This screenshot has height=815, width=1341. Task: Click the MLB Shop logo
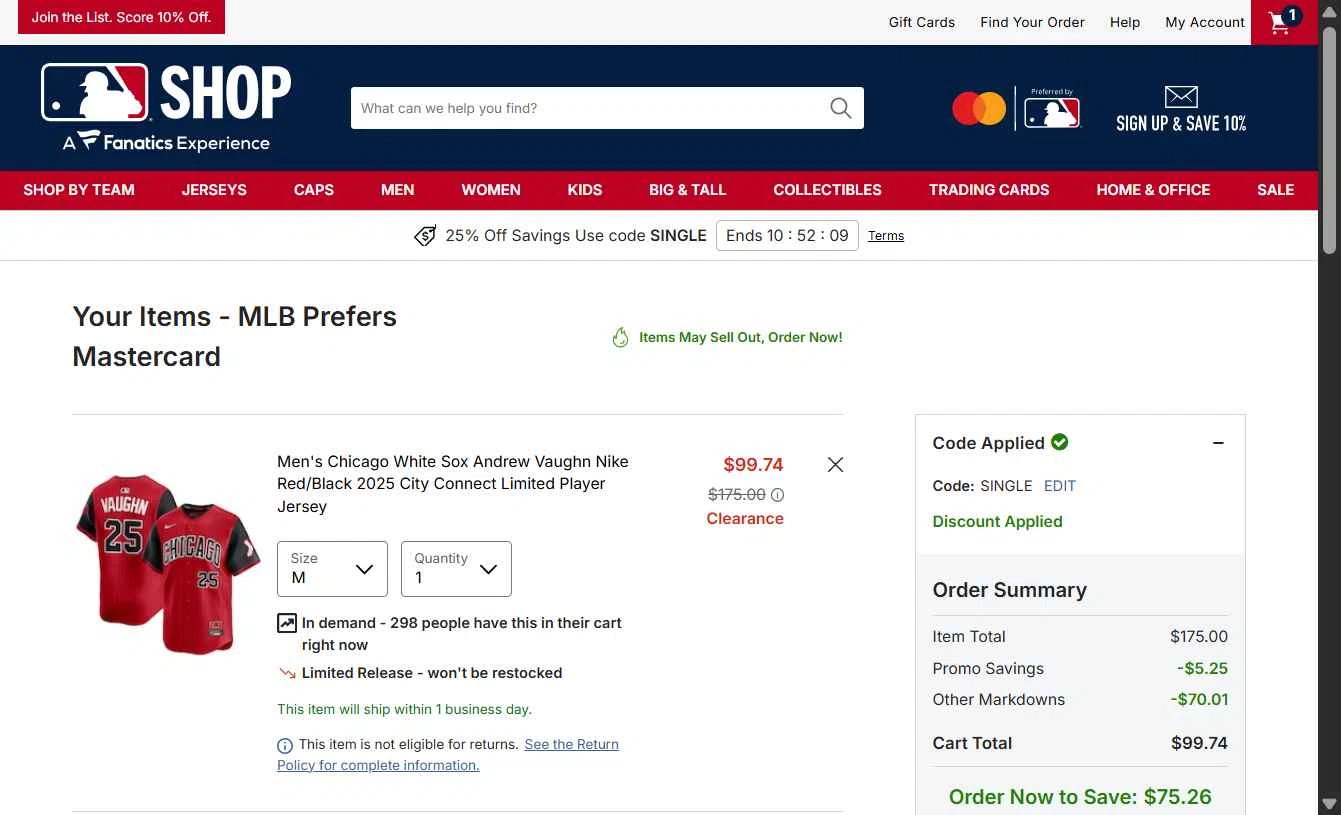pyautogui.click(x=166, y=107)
